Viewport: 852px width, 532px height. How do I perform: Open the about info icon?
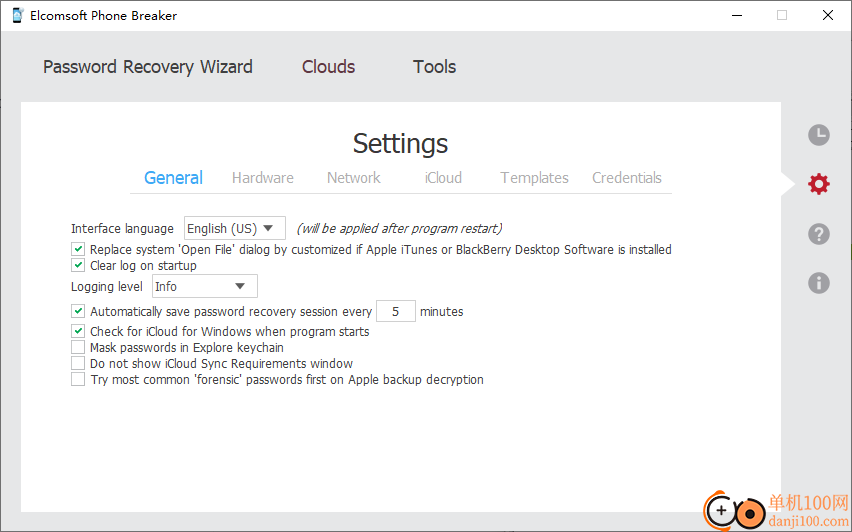[x=818, y=283]
